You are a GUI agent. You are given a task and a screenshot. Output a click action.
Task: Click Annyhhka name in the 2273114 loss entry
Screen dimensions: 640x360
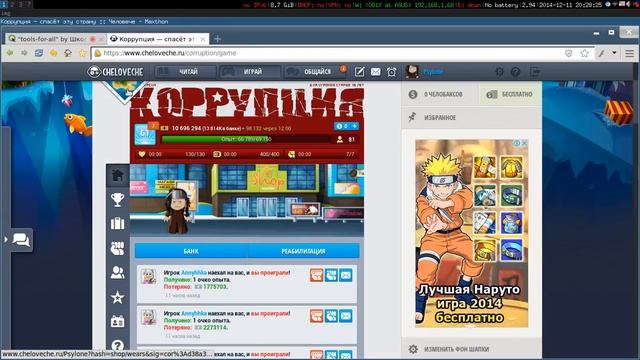coord(194,313)
